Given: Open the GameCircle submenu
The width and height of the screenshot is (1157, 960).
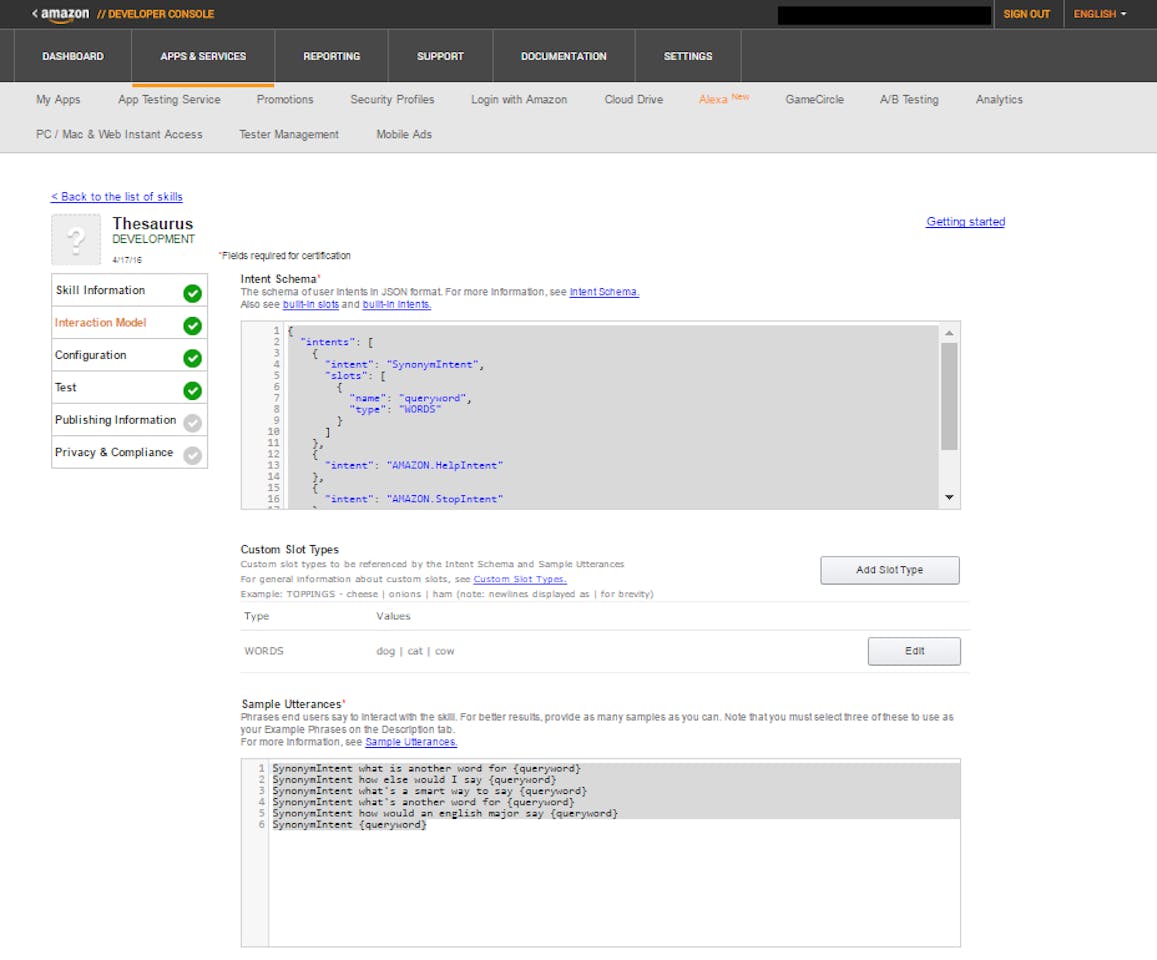Looking at the screenshot, I should click(815, 99).
